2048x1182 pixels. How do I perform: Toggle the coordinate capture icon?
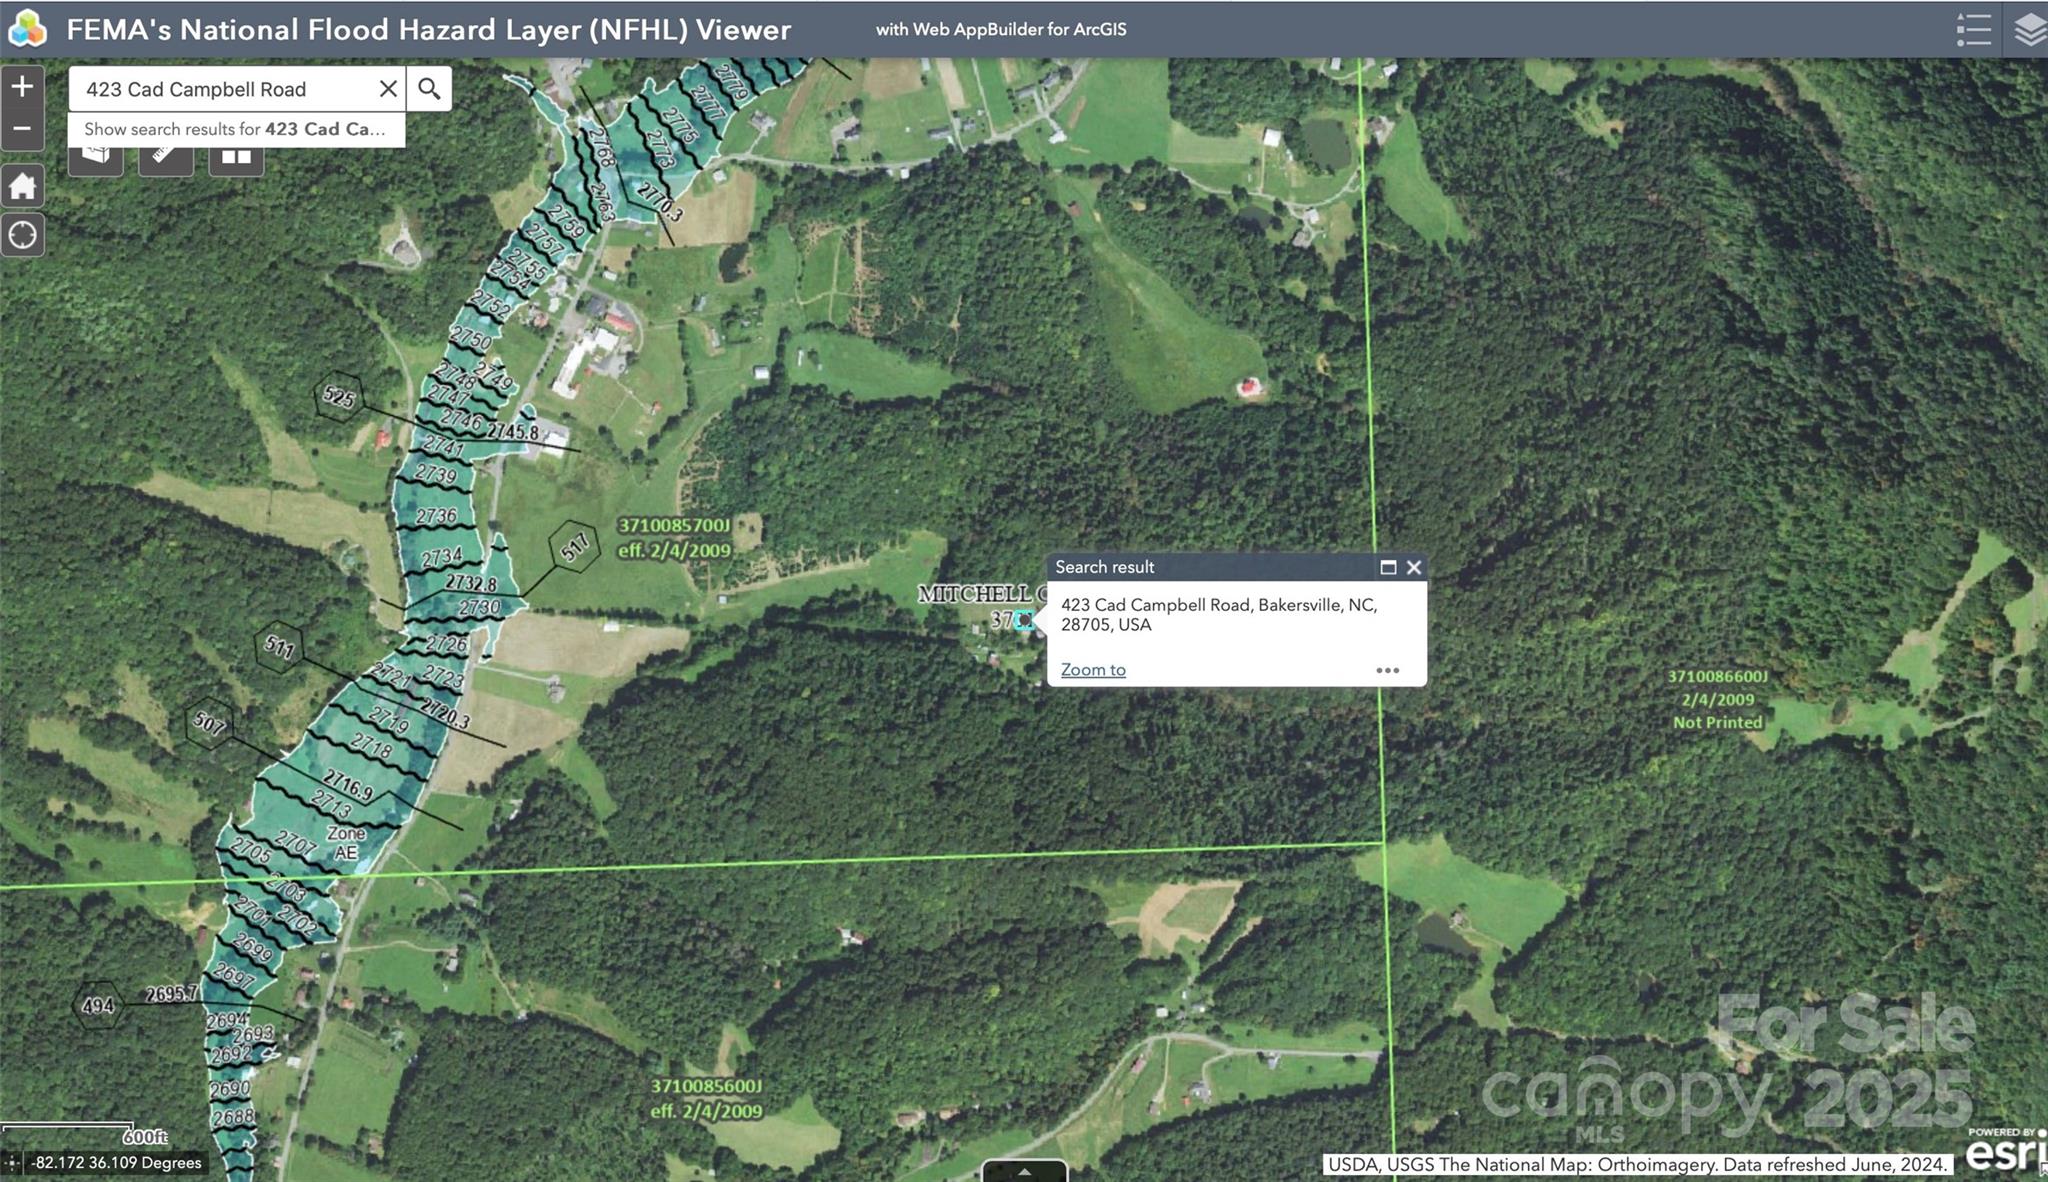point(12,1163)
